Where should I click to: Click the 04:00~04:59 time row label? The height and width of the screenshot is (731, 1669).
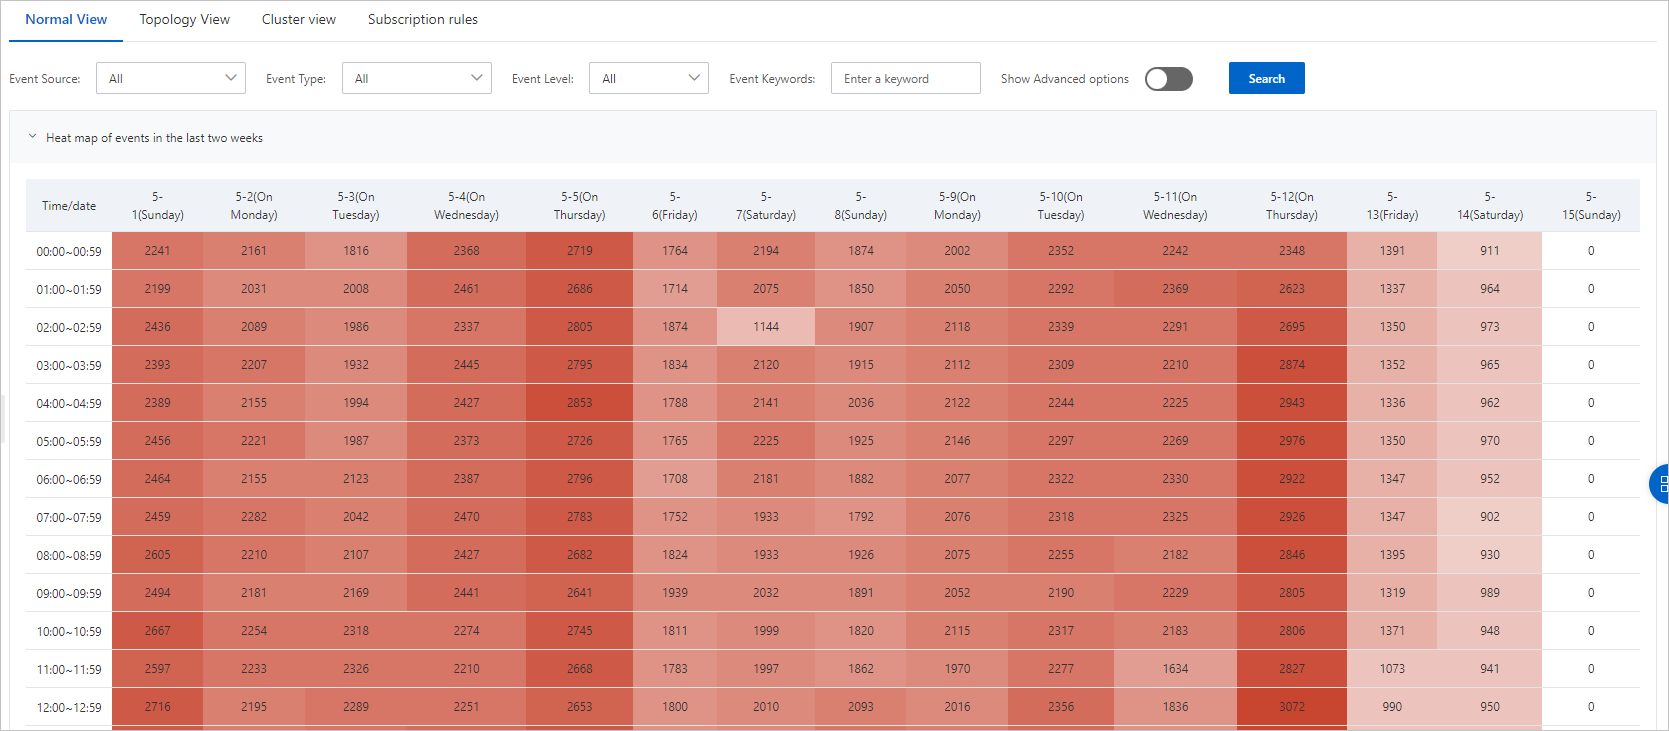(69, 403)
